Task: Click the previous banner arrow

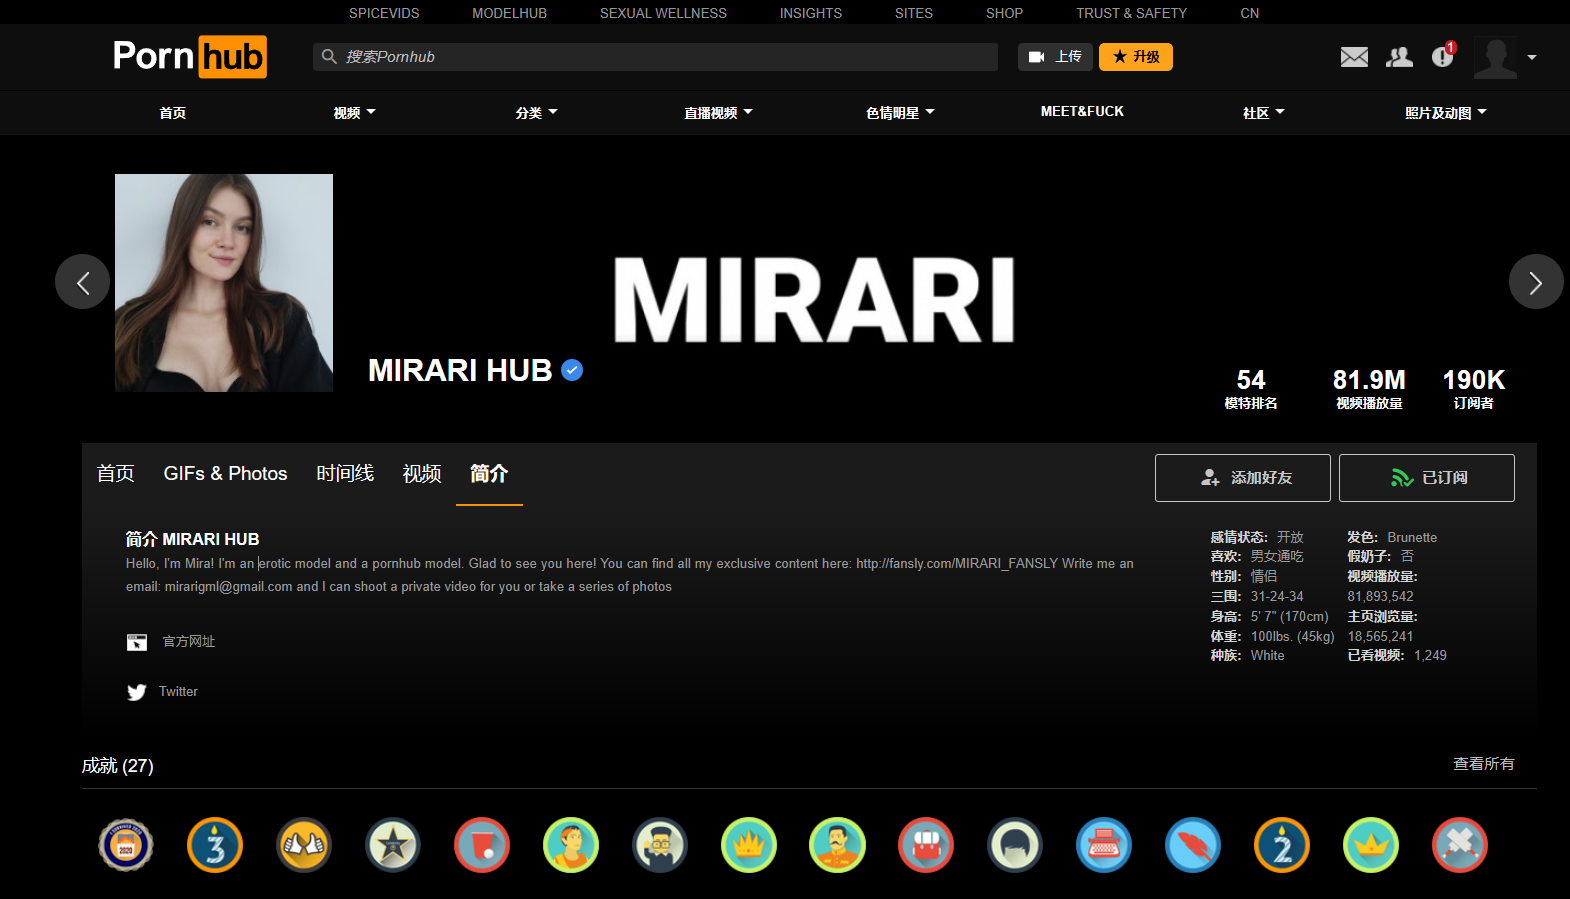Action: click(82, 282)
